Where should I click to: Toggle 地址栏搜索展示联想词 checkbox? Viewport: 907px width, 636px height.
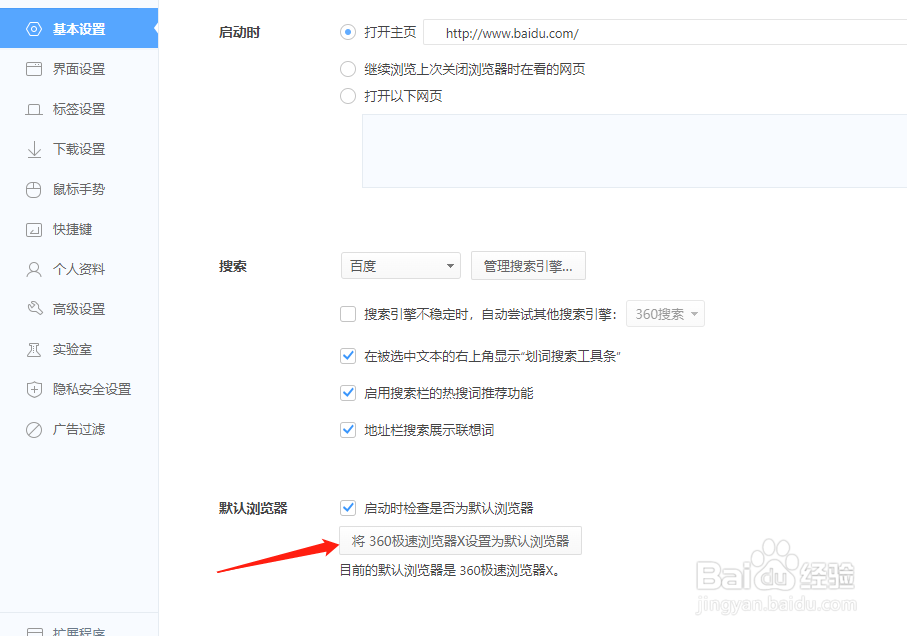point(348,430)
